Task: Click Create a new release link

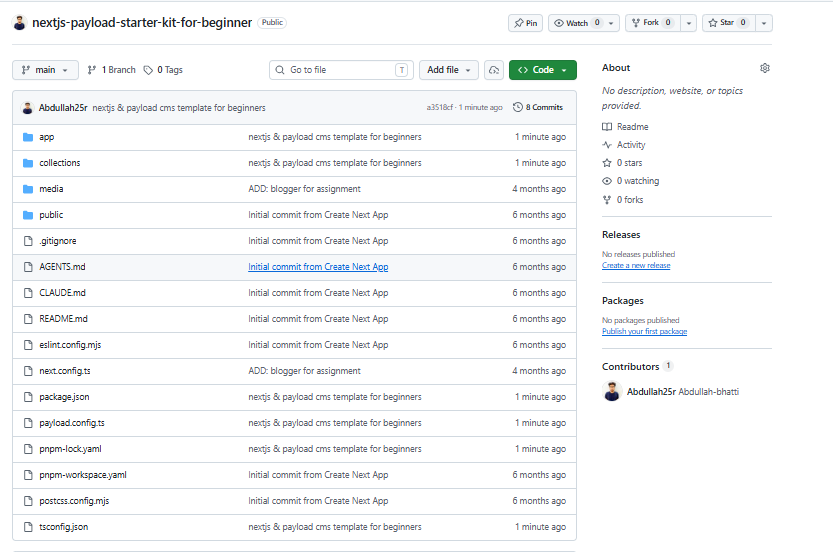Action: coord(636,266)
